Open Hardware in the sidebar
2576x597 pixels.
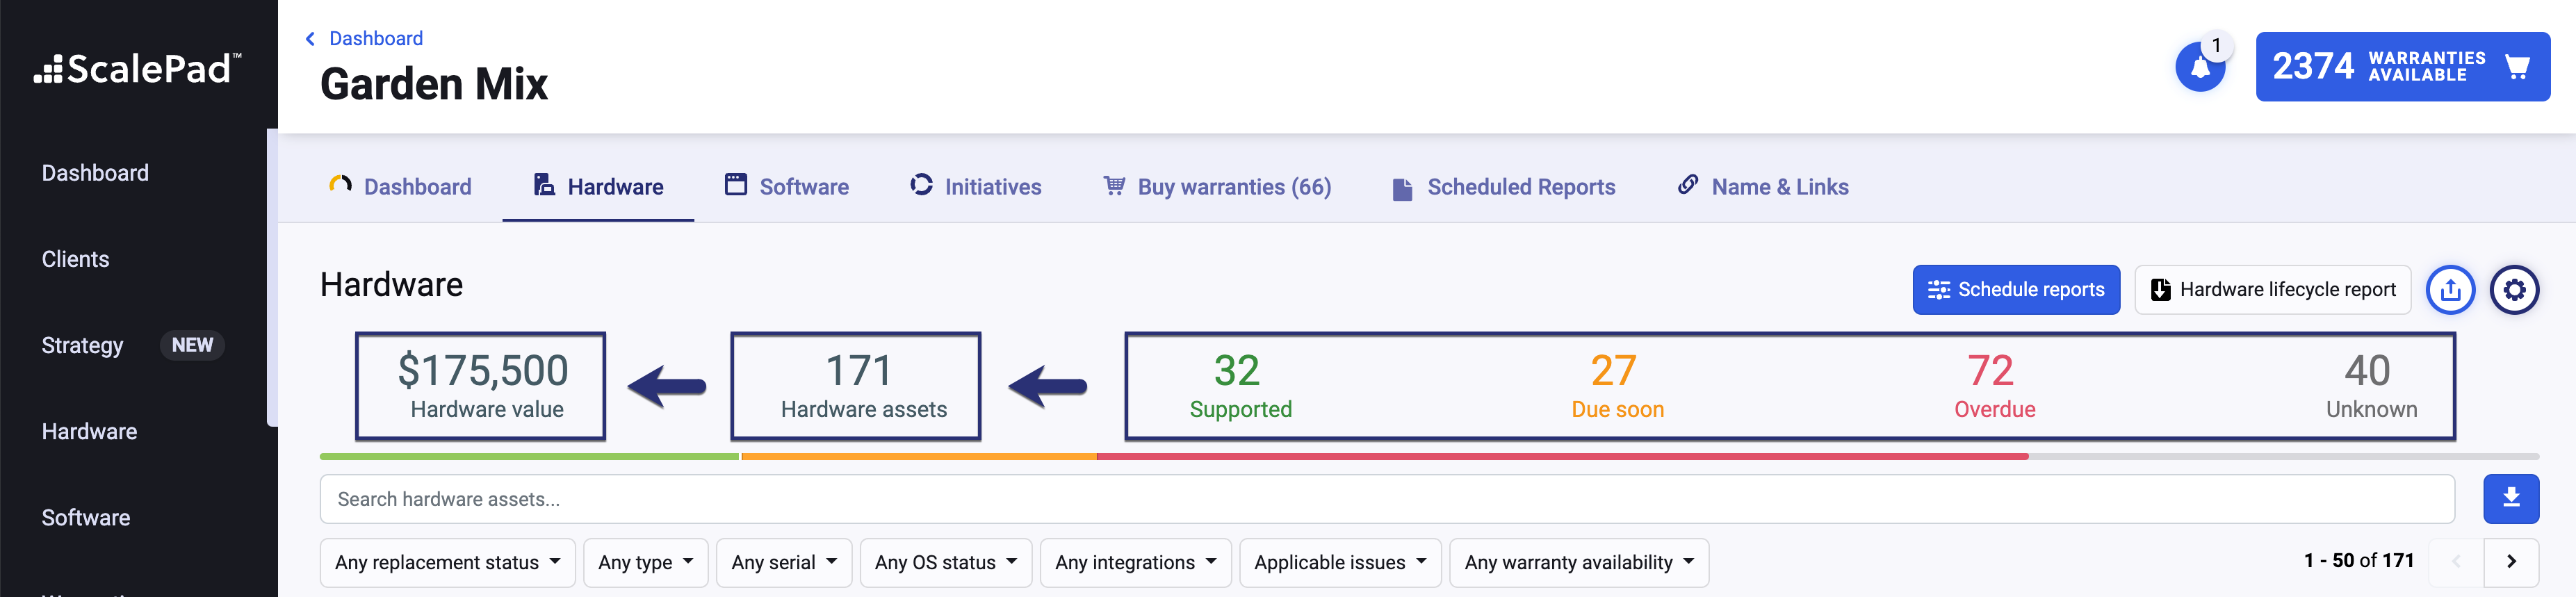point(89,431)
